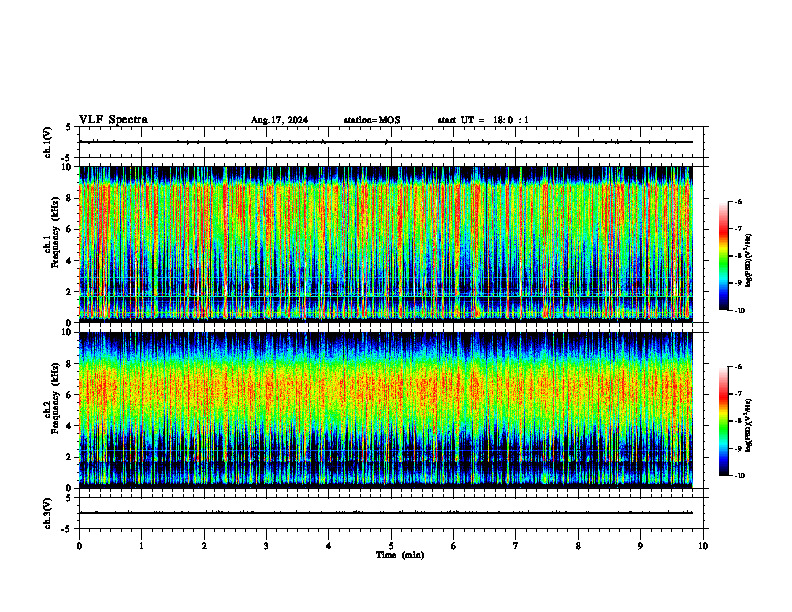
Task: Click inside the ch.1 spectrogram panel
Action: pos(386,244)
